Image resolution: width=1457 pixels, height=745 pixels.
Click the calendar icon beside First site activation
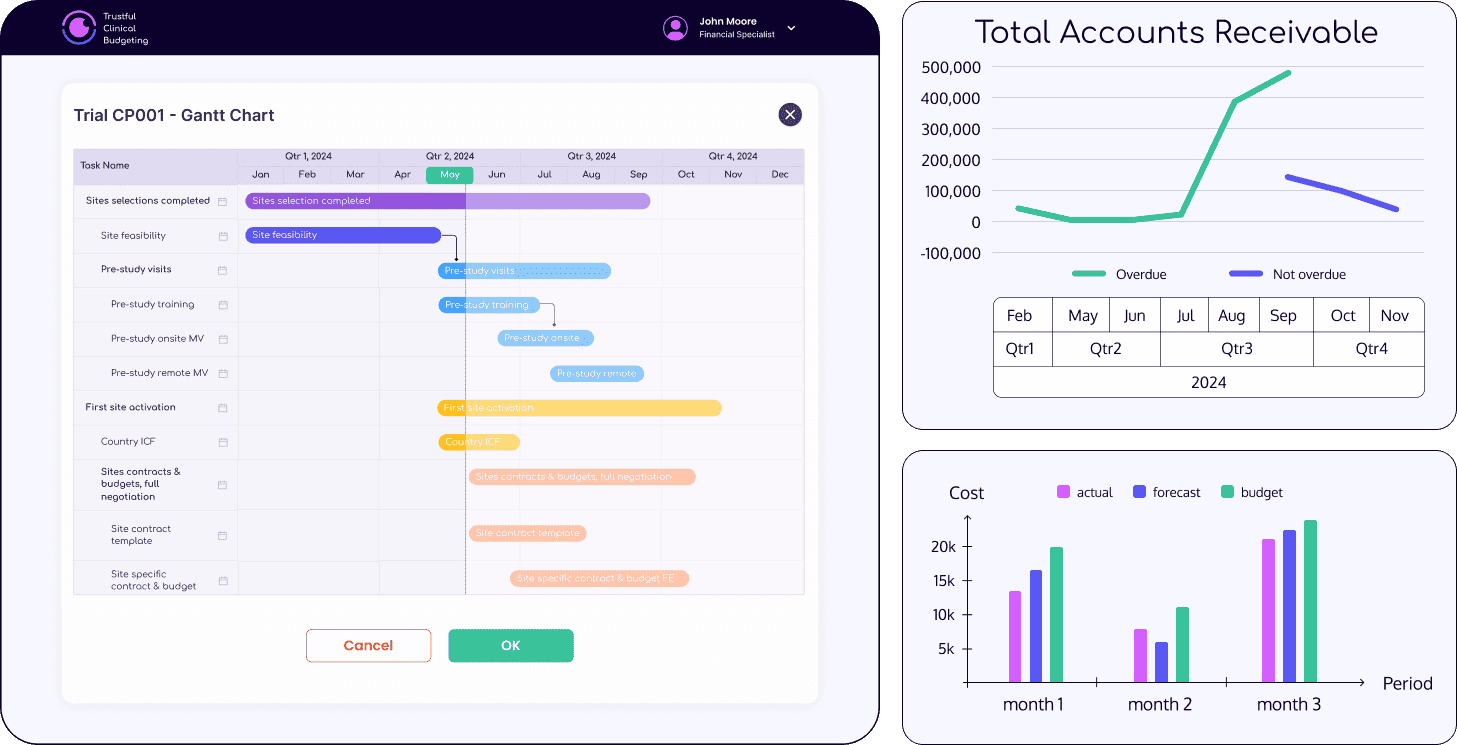point(225,407)
